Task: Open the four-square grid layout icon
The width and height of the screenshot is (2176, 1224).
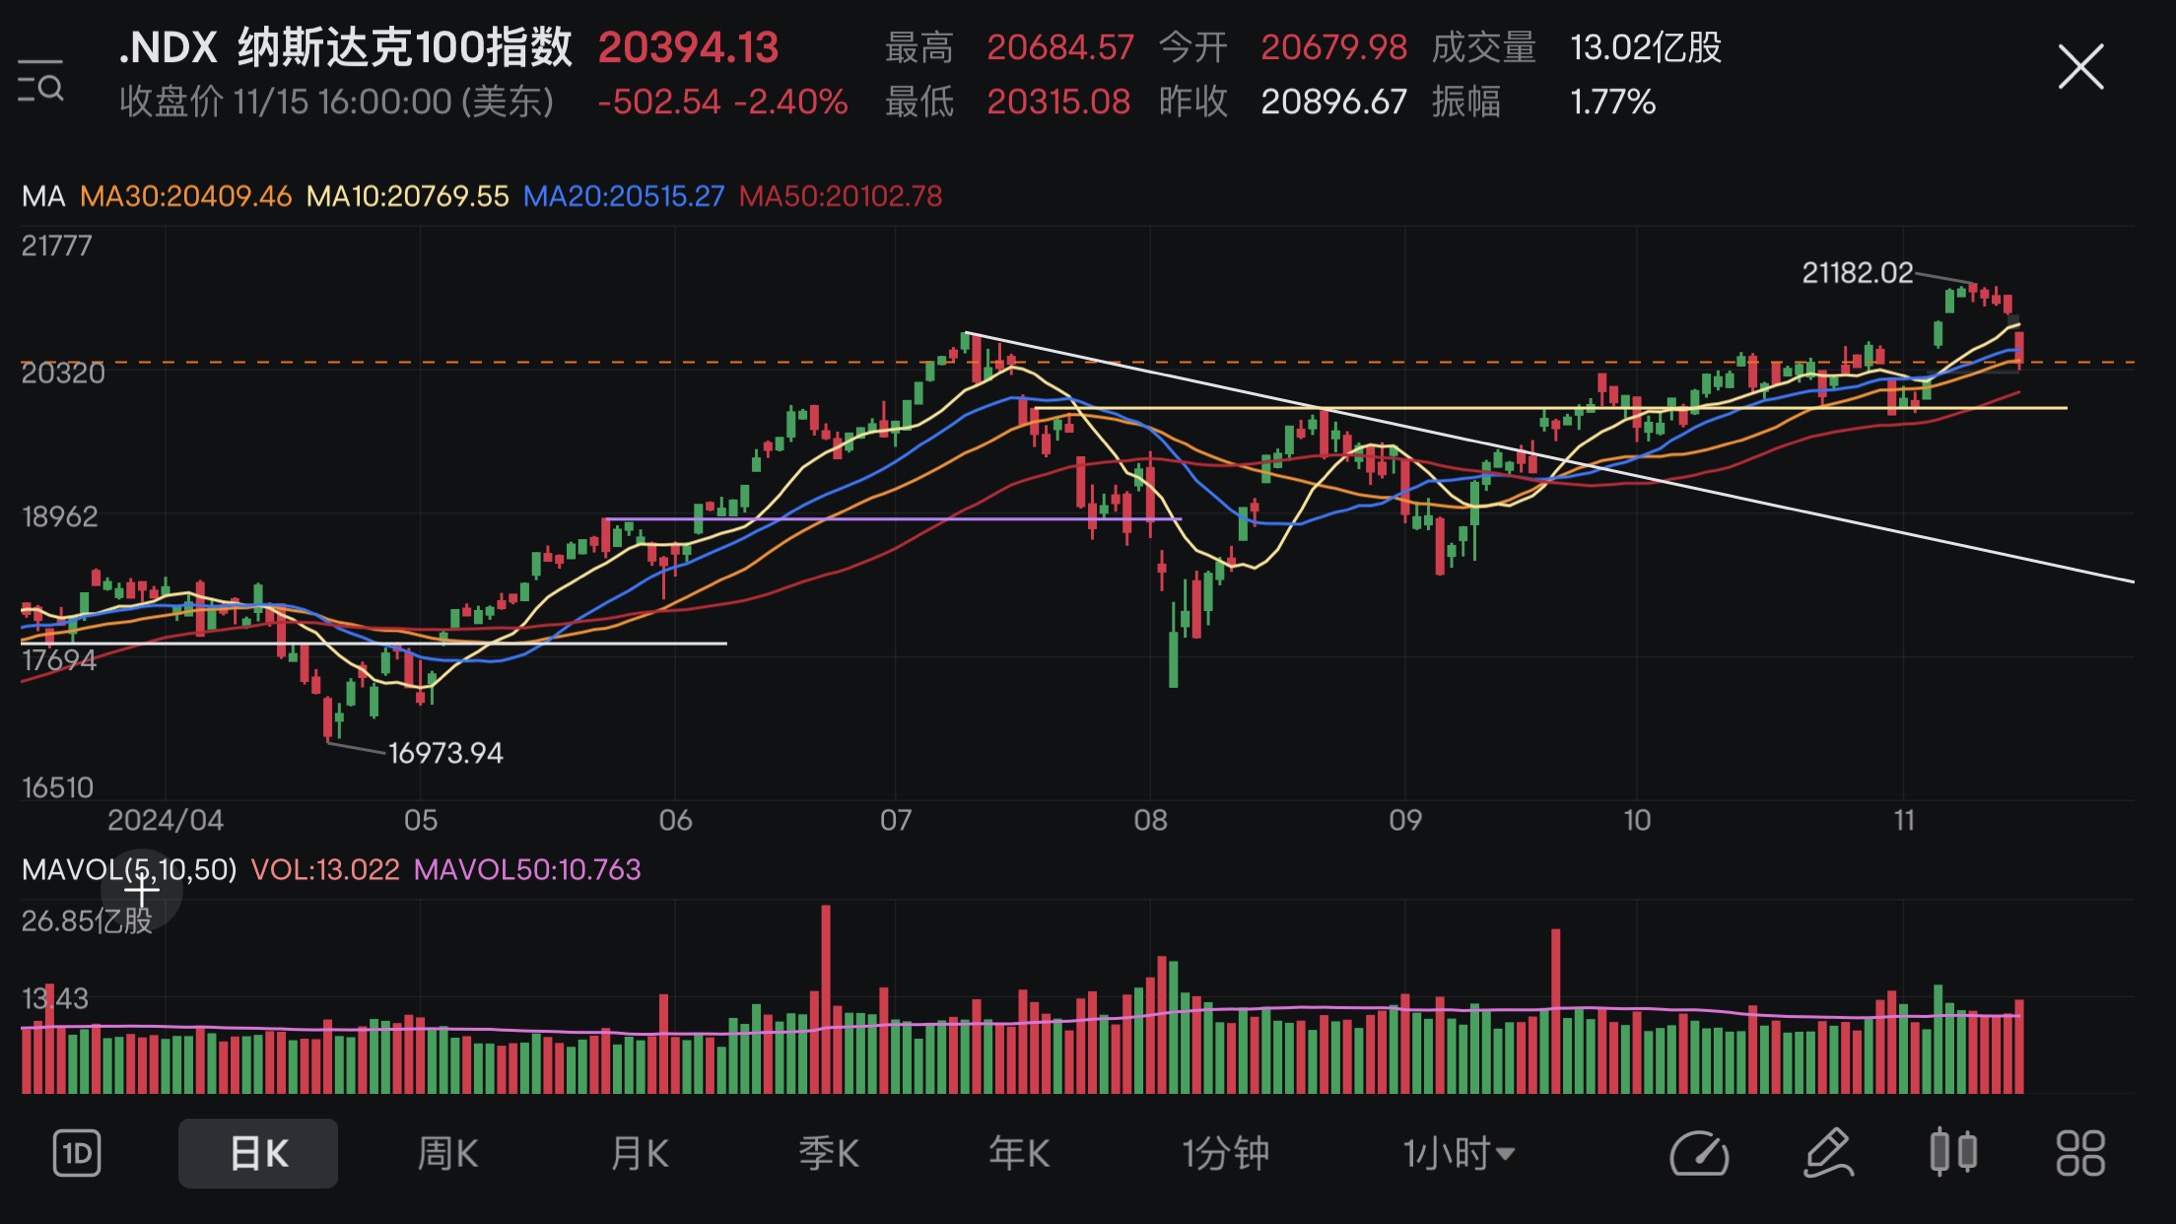Action: pyautogui.click(x=2081, y=1153)
